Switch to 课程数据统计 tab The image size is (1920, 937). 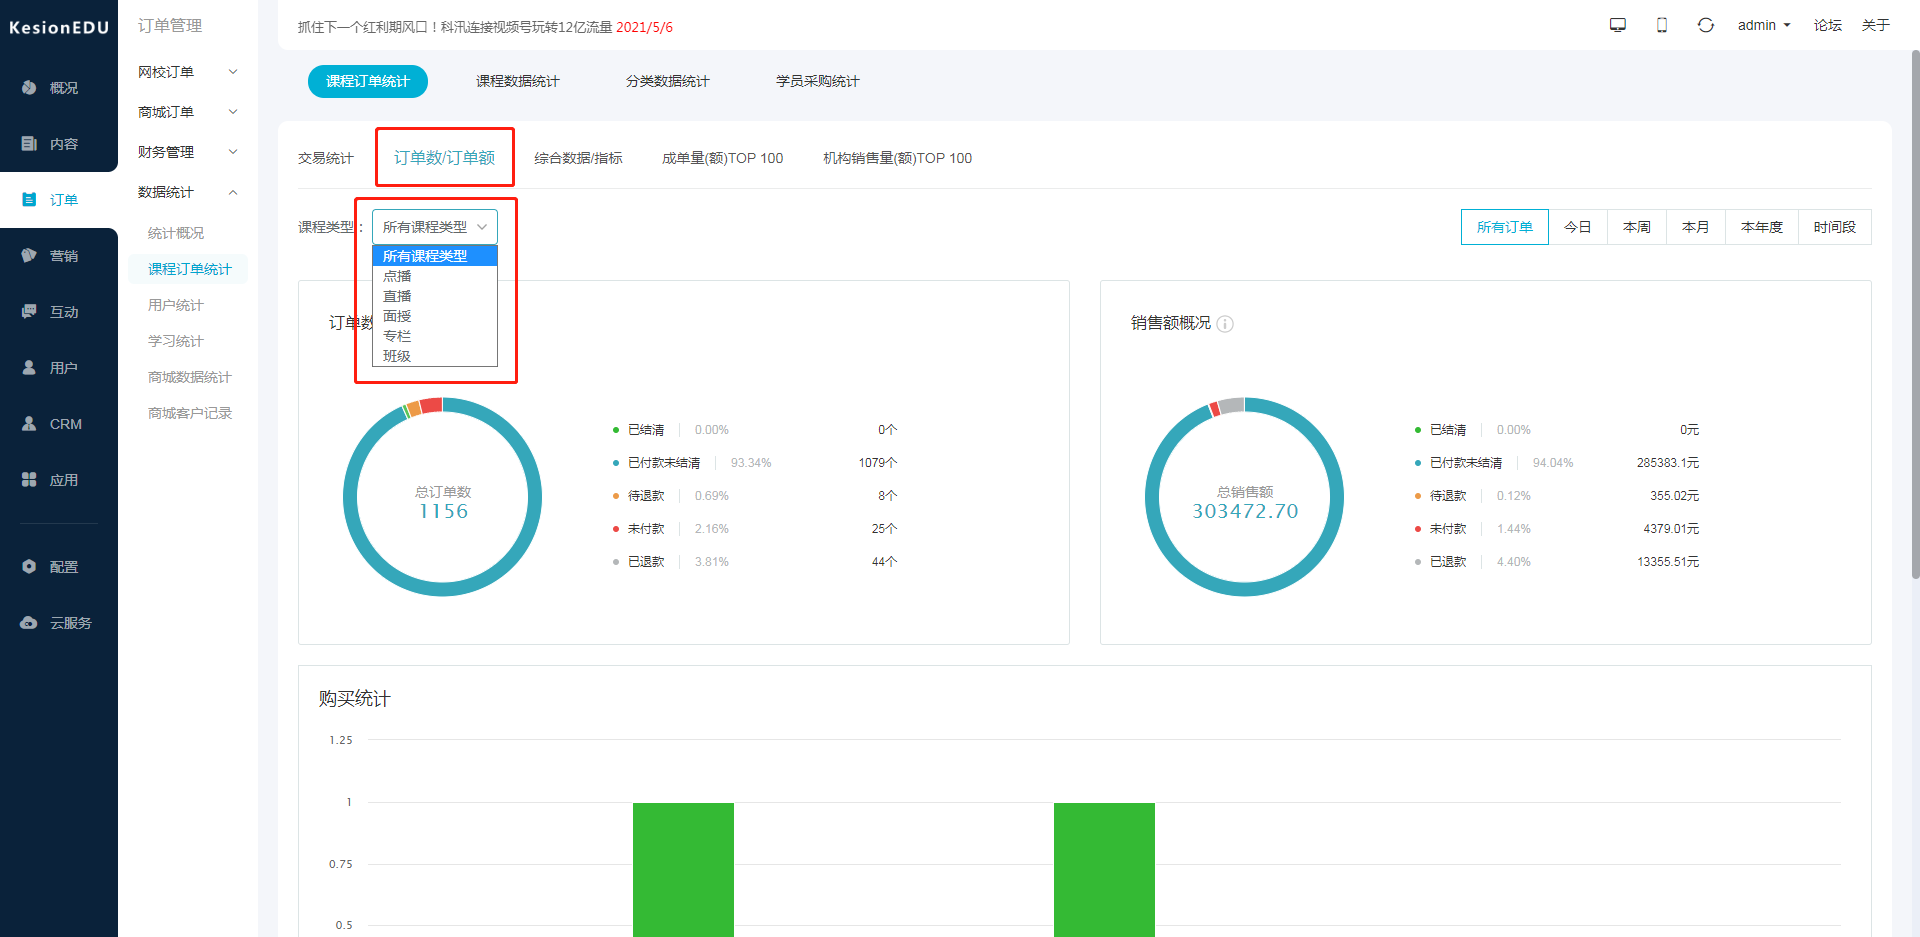pyautogui.click(x=518, y=81)
